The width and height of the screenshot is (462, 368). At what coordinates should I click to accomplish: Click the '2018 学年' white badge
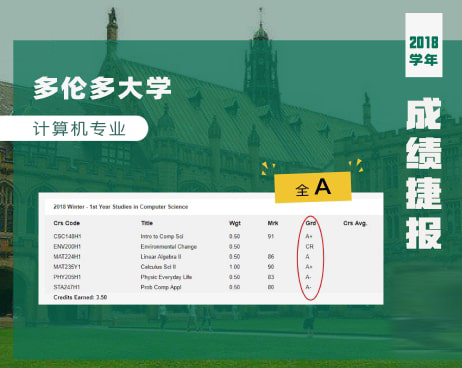pos(424,45)
